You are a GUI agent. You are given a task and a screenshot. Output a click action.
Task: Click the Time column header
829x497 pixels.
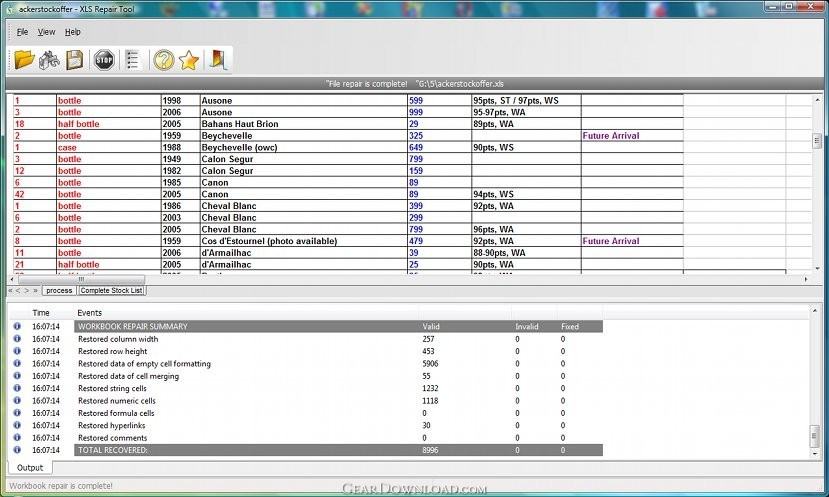click(41, 312)
